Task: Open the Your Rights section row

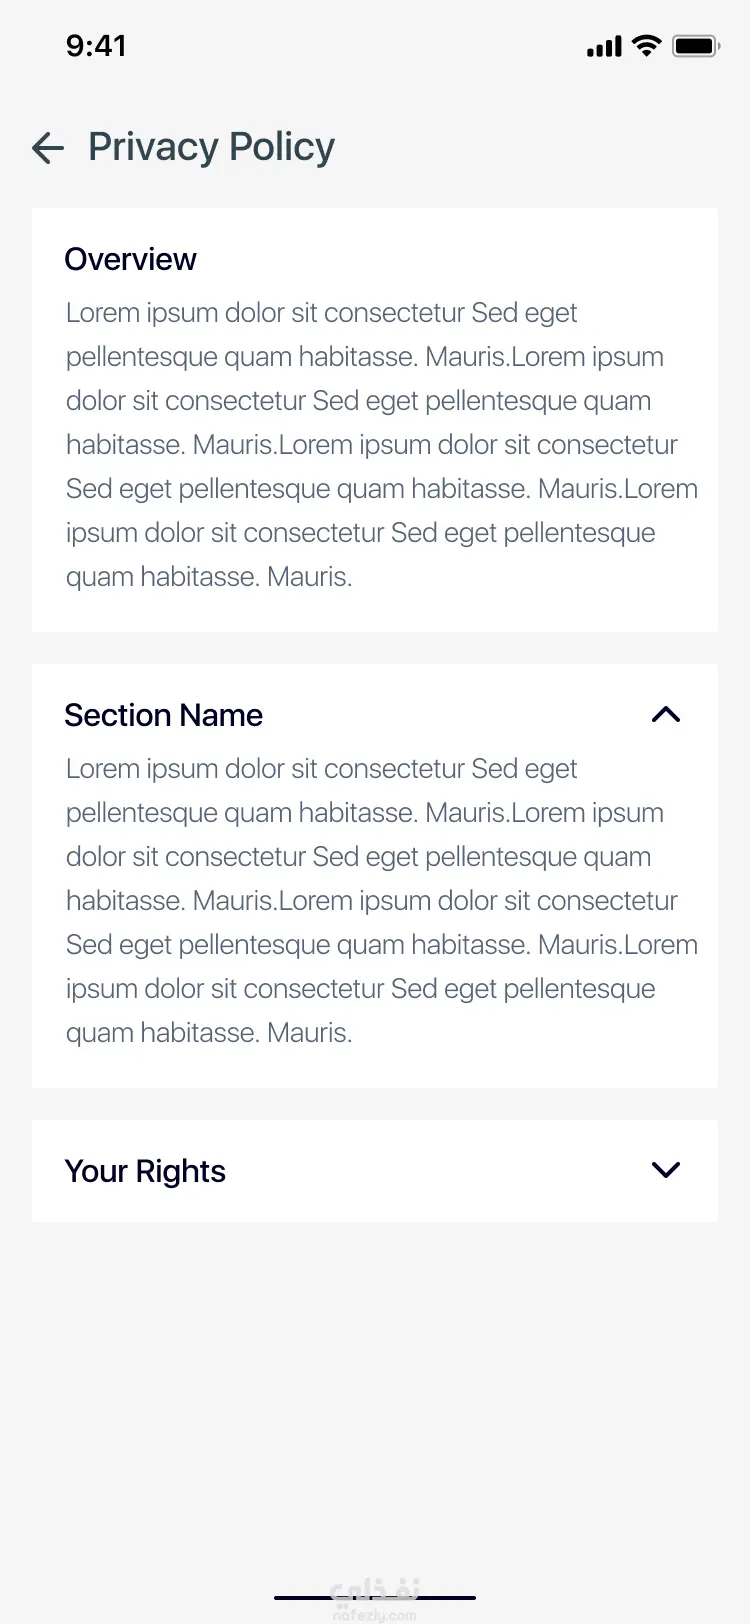Action: (375, 1171)
